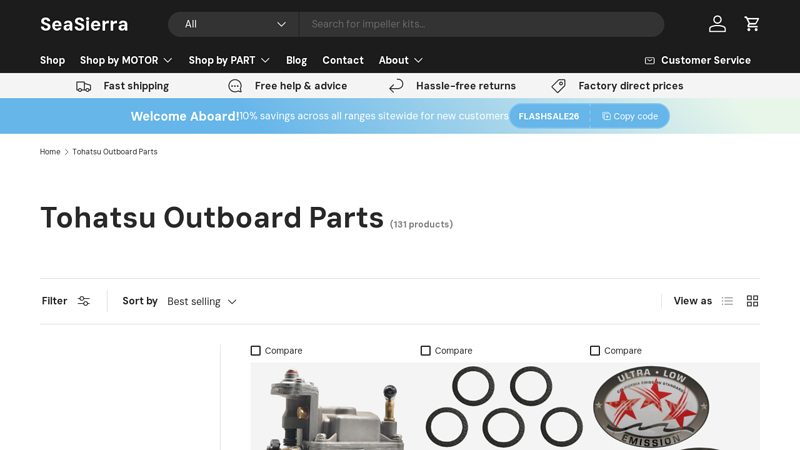Screen dimensions: 800x450
Task: Open the Filter sliders icon
Action: (84, 301)
